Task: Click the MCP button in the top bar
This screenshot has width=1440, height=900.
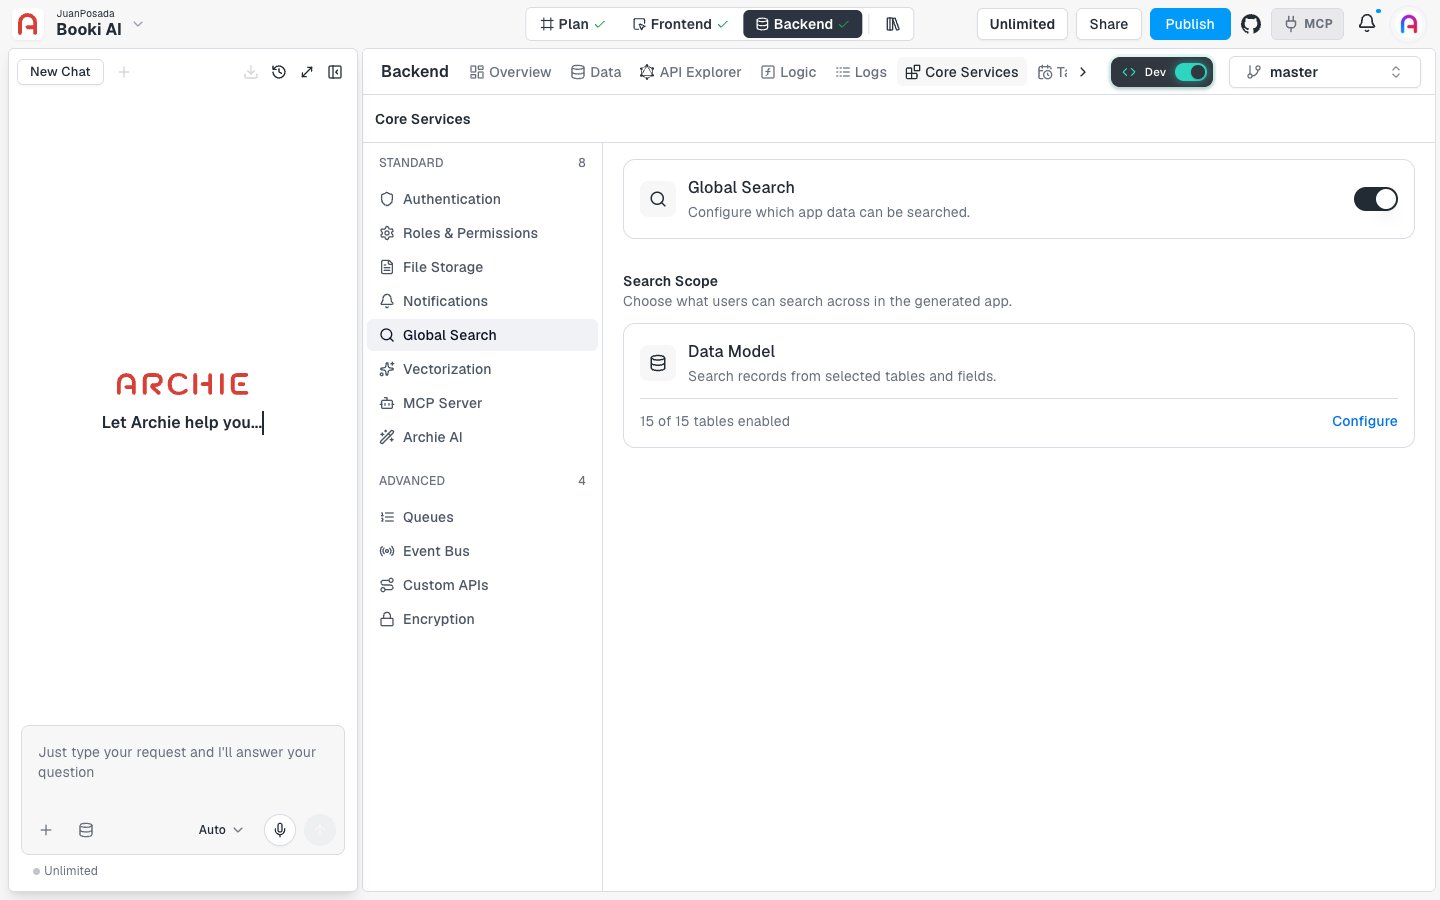Action: click(1308, 24)
